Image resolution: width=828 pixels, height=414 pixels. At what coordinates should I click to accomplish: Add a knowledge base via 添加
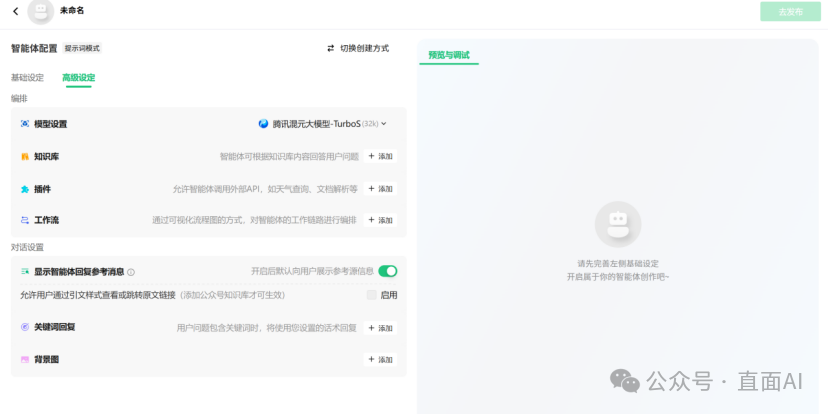tap(380, 156)
